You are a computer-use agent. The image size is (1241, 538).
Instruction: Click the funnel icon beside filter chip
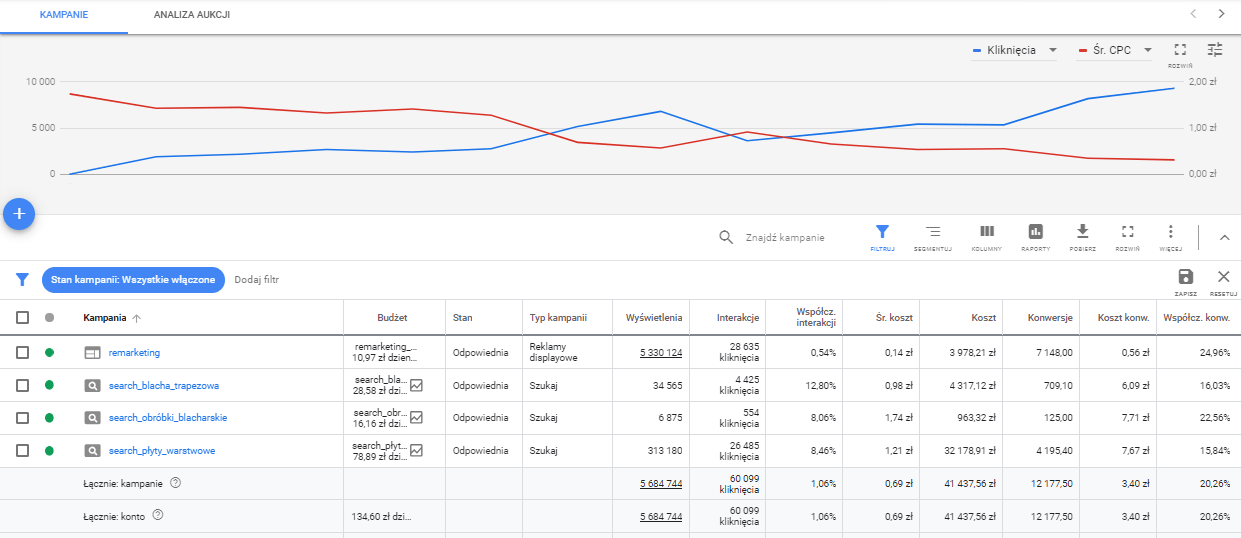[x=22, y=280]
